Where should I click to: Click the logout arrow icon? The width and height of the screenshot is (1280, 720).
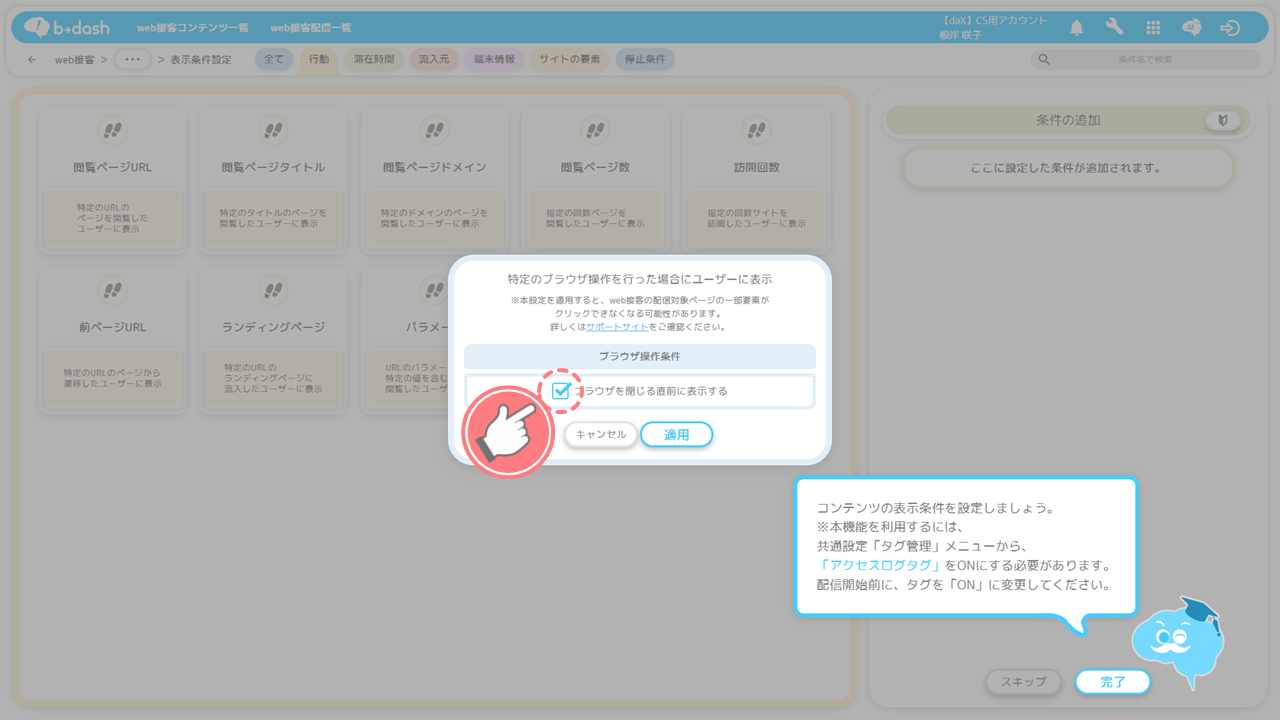[x=1230, y=28]
